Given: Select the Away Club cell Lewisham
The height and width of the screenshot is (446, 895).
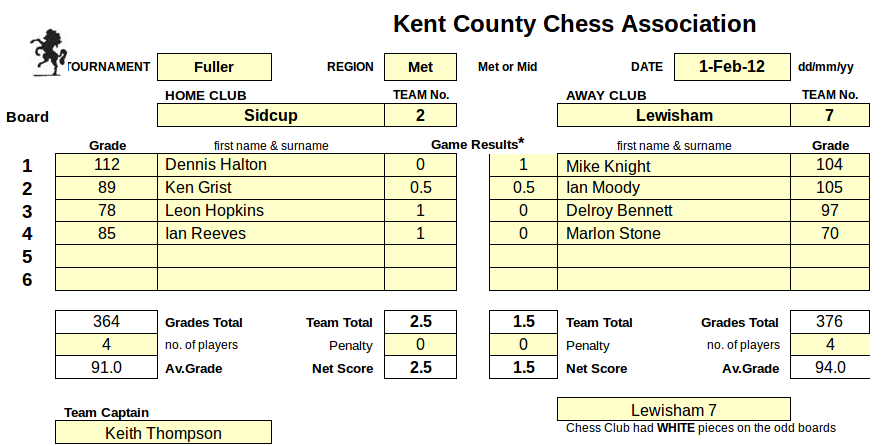Looking at the screenshot, I should click(674, 115).
